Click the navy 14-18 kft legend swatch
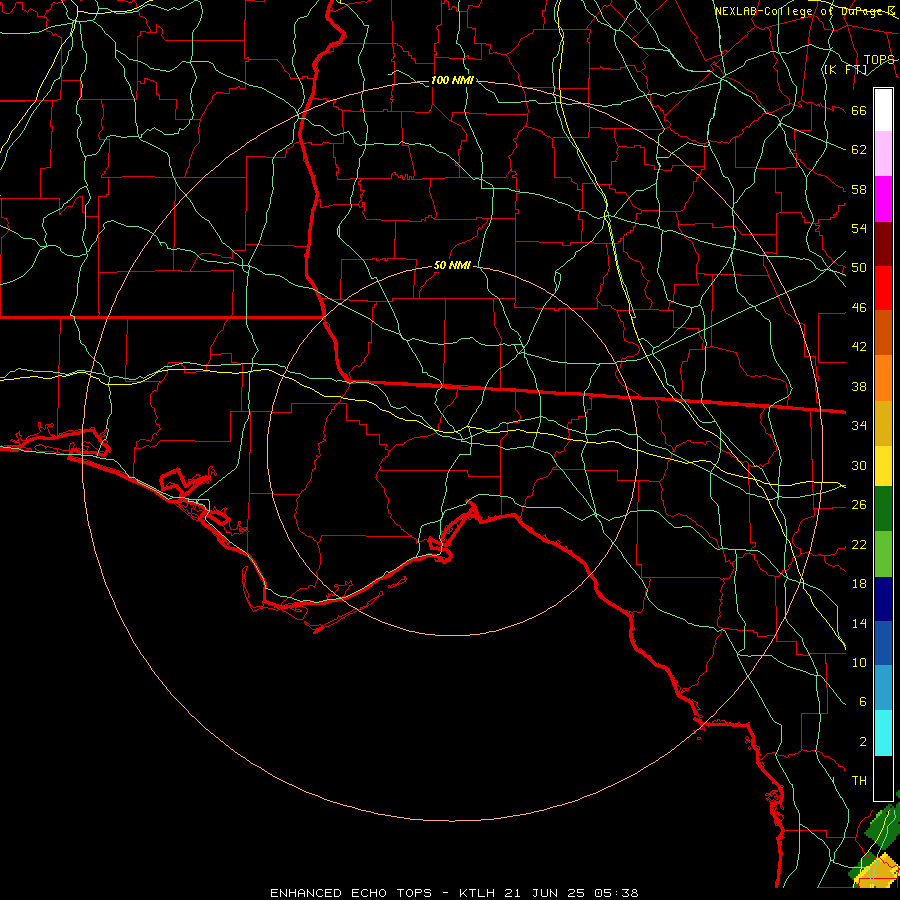This screenshot has height=900, width=900. point(883,599)
